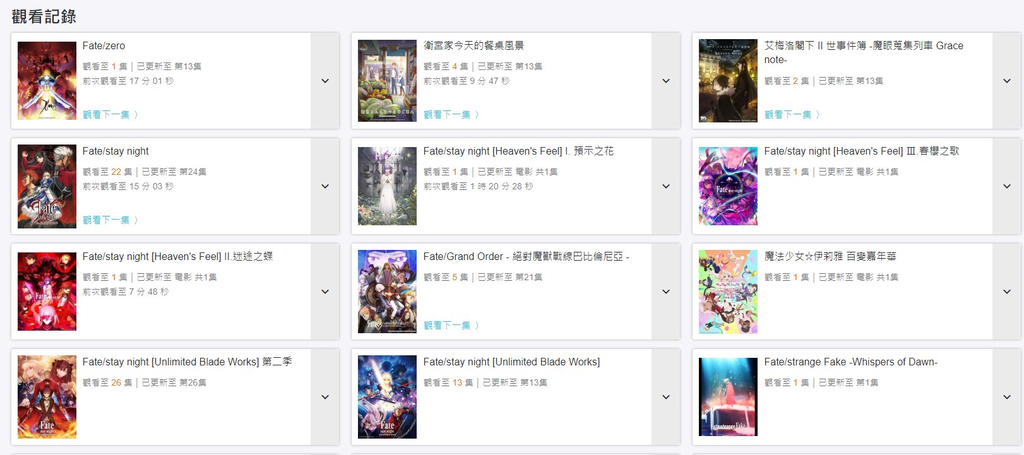Click the 觀看記錄 page heading
Viewport: 1024px width, 455px height.
[44, 16]
